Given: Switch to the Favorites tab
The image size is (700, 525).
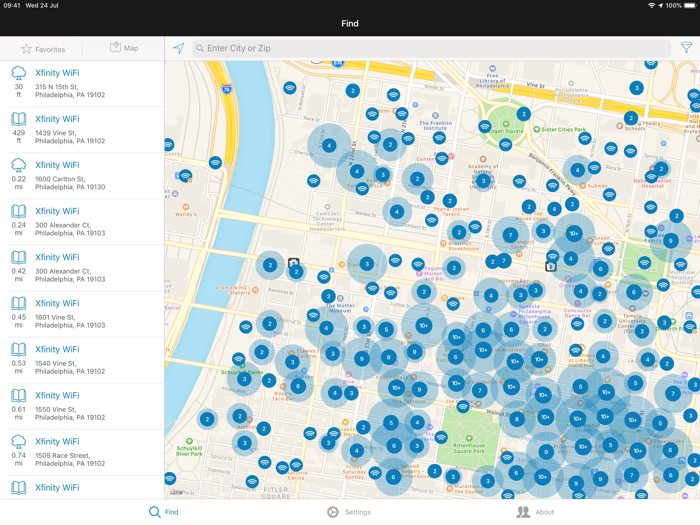Looking at the screenshot, I should tap(43, 49).
